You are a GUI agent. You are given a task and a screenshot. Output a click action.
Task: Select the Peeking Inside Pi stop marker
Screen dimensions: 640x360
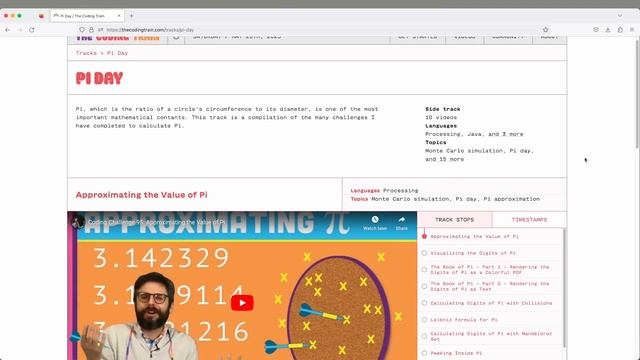[424, 353]
